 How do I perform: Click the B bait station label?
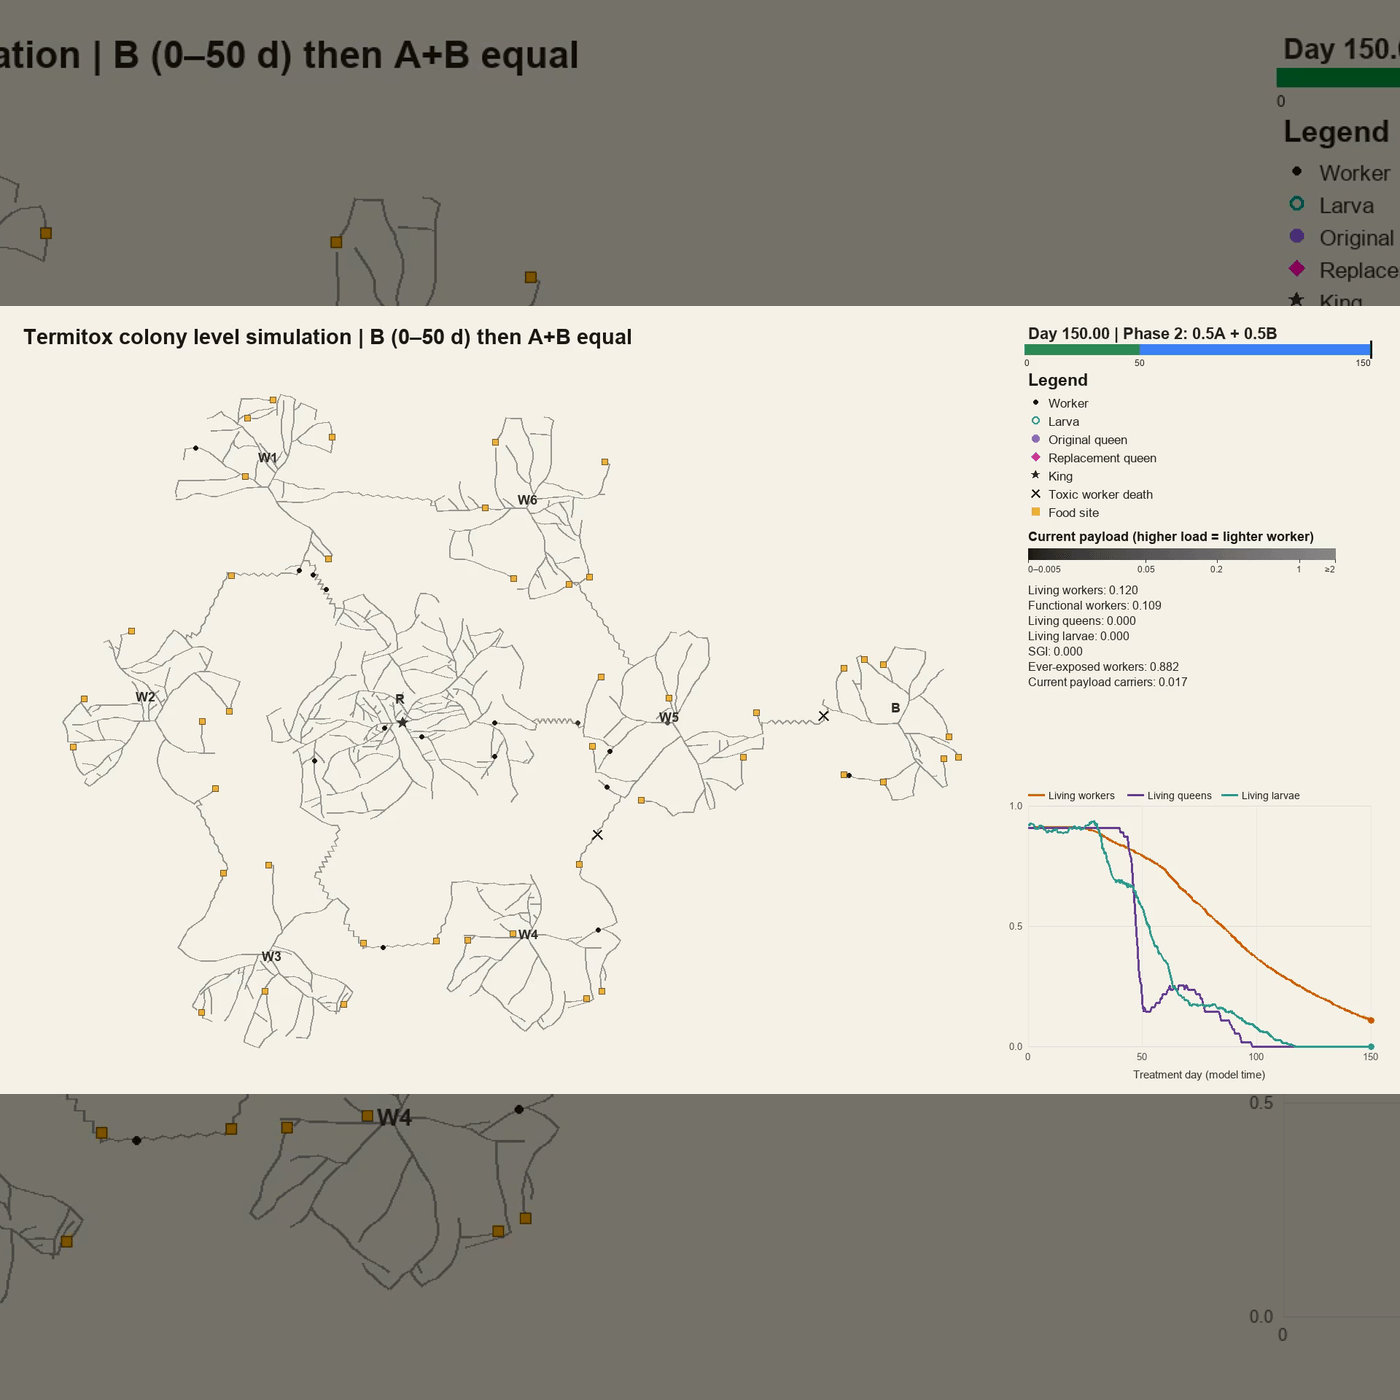[895, 708]
